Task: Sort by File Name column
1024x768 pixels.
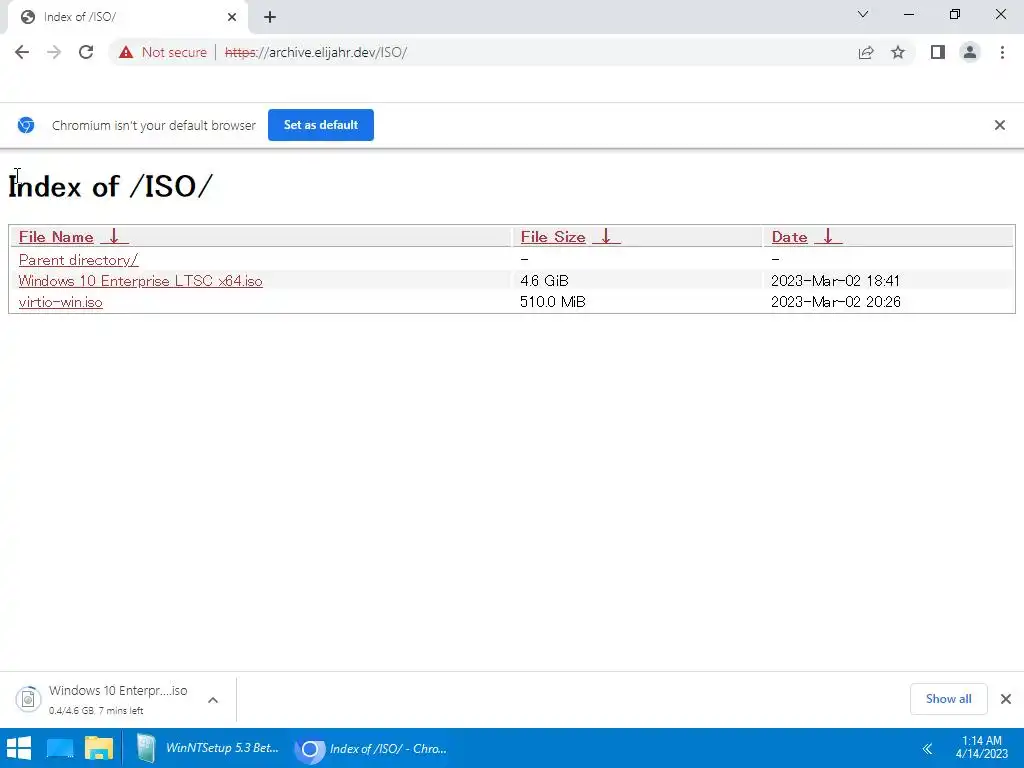Action: coord(56,237)
